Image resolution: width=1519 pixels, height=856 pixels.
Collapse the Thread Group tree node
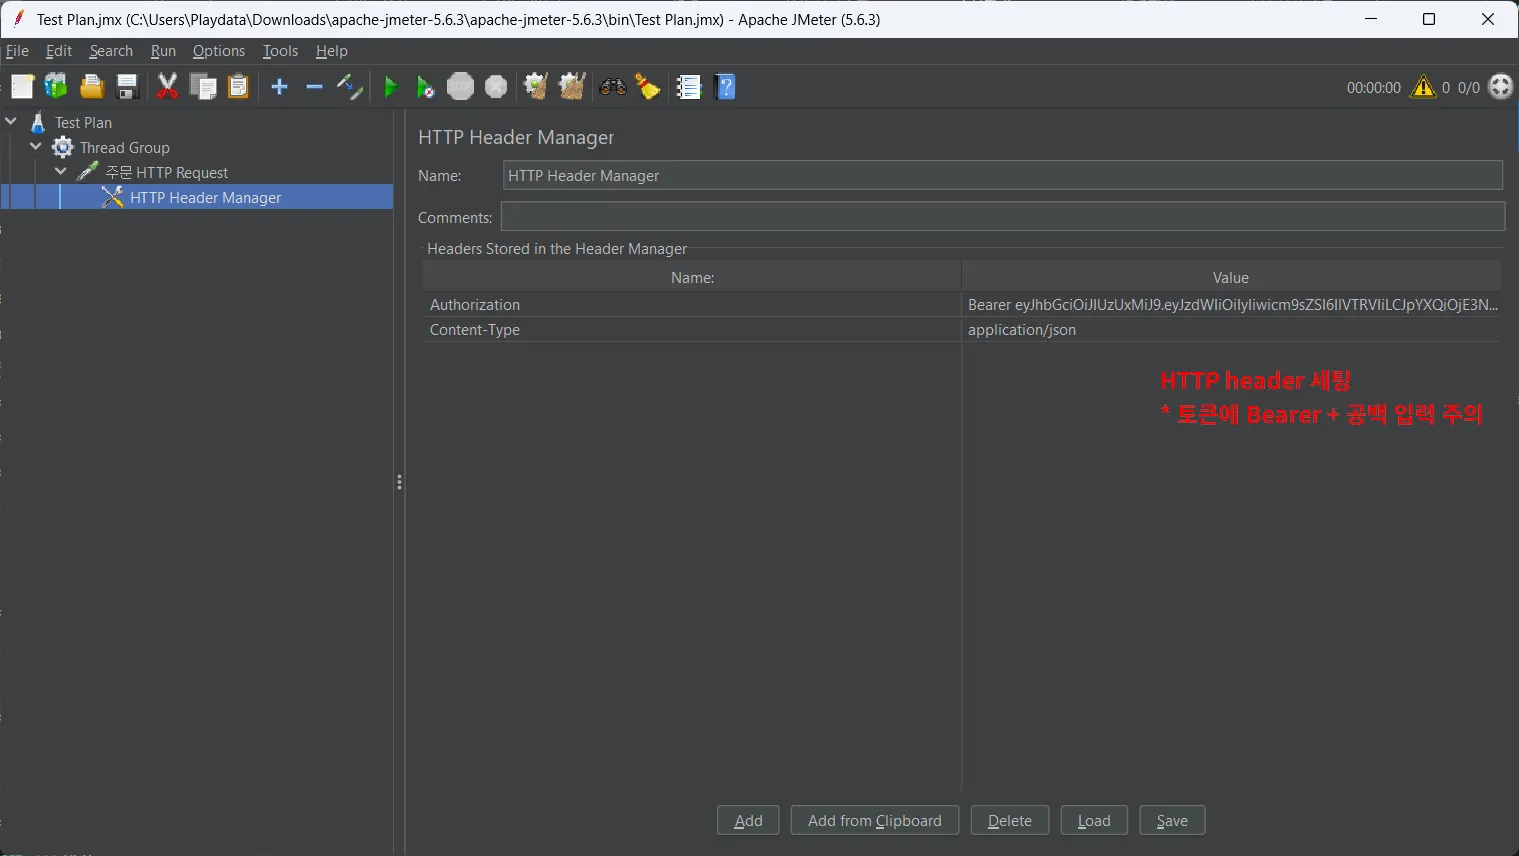click(36, 146)
